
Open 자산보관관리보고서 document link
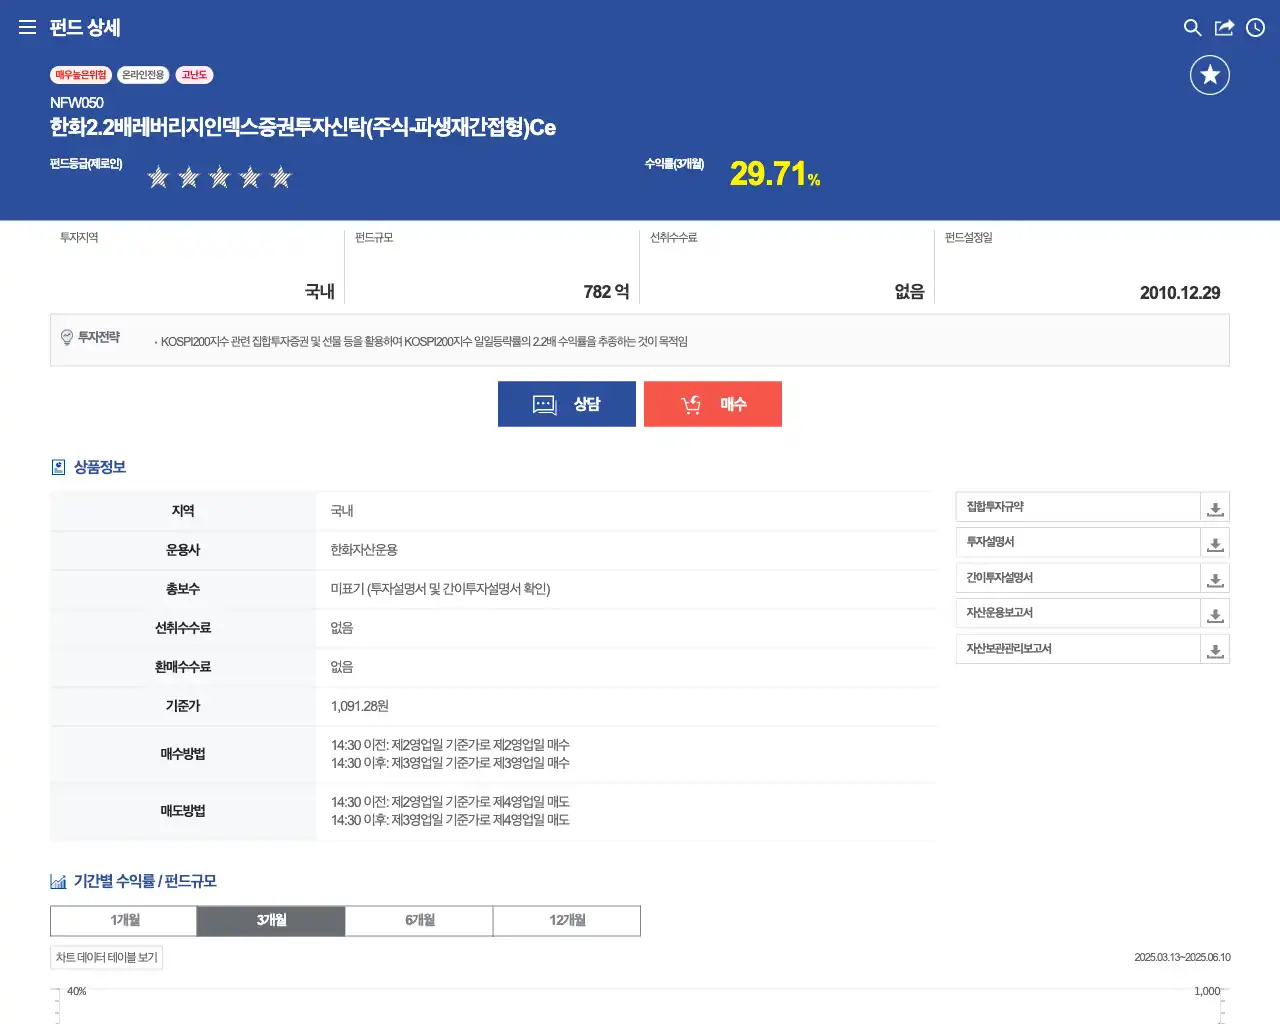1078,649
